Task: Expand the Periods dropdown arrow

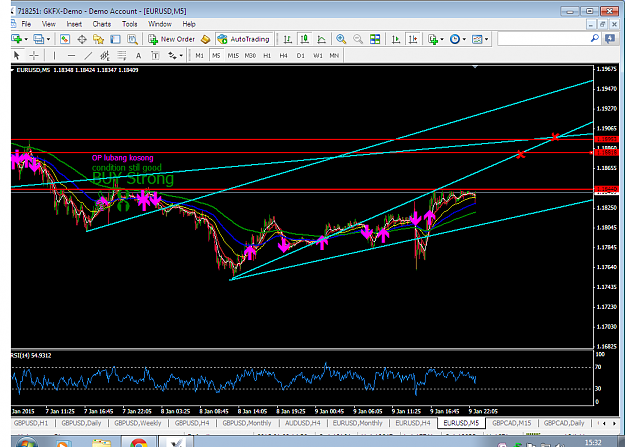Action: pyautogui.click(x=464, y=39)
